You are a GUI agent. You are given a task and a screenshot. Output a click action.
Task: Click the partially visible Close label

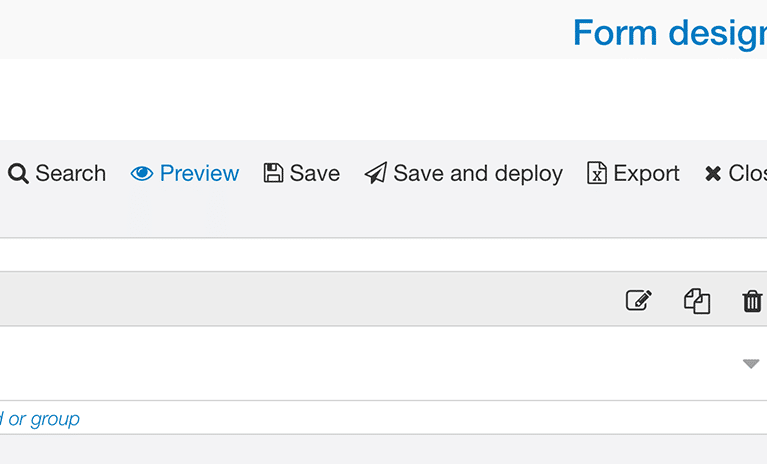[747, 174]
